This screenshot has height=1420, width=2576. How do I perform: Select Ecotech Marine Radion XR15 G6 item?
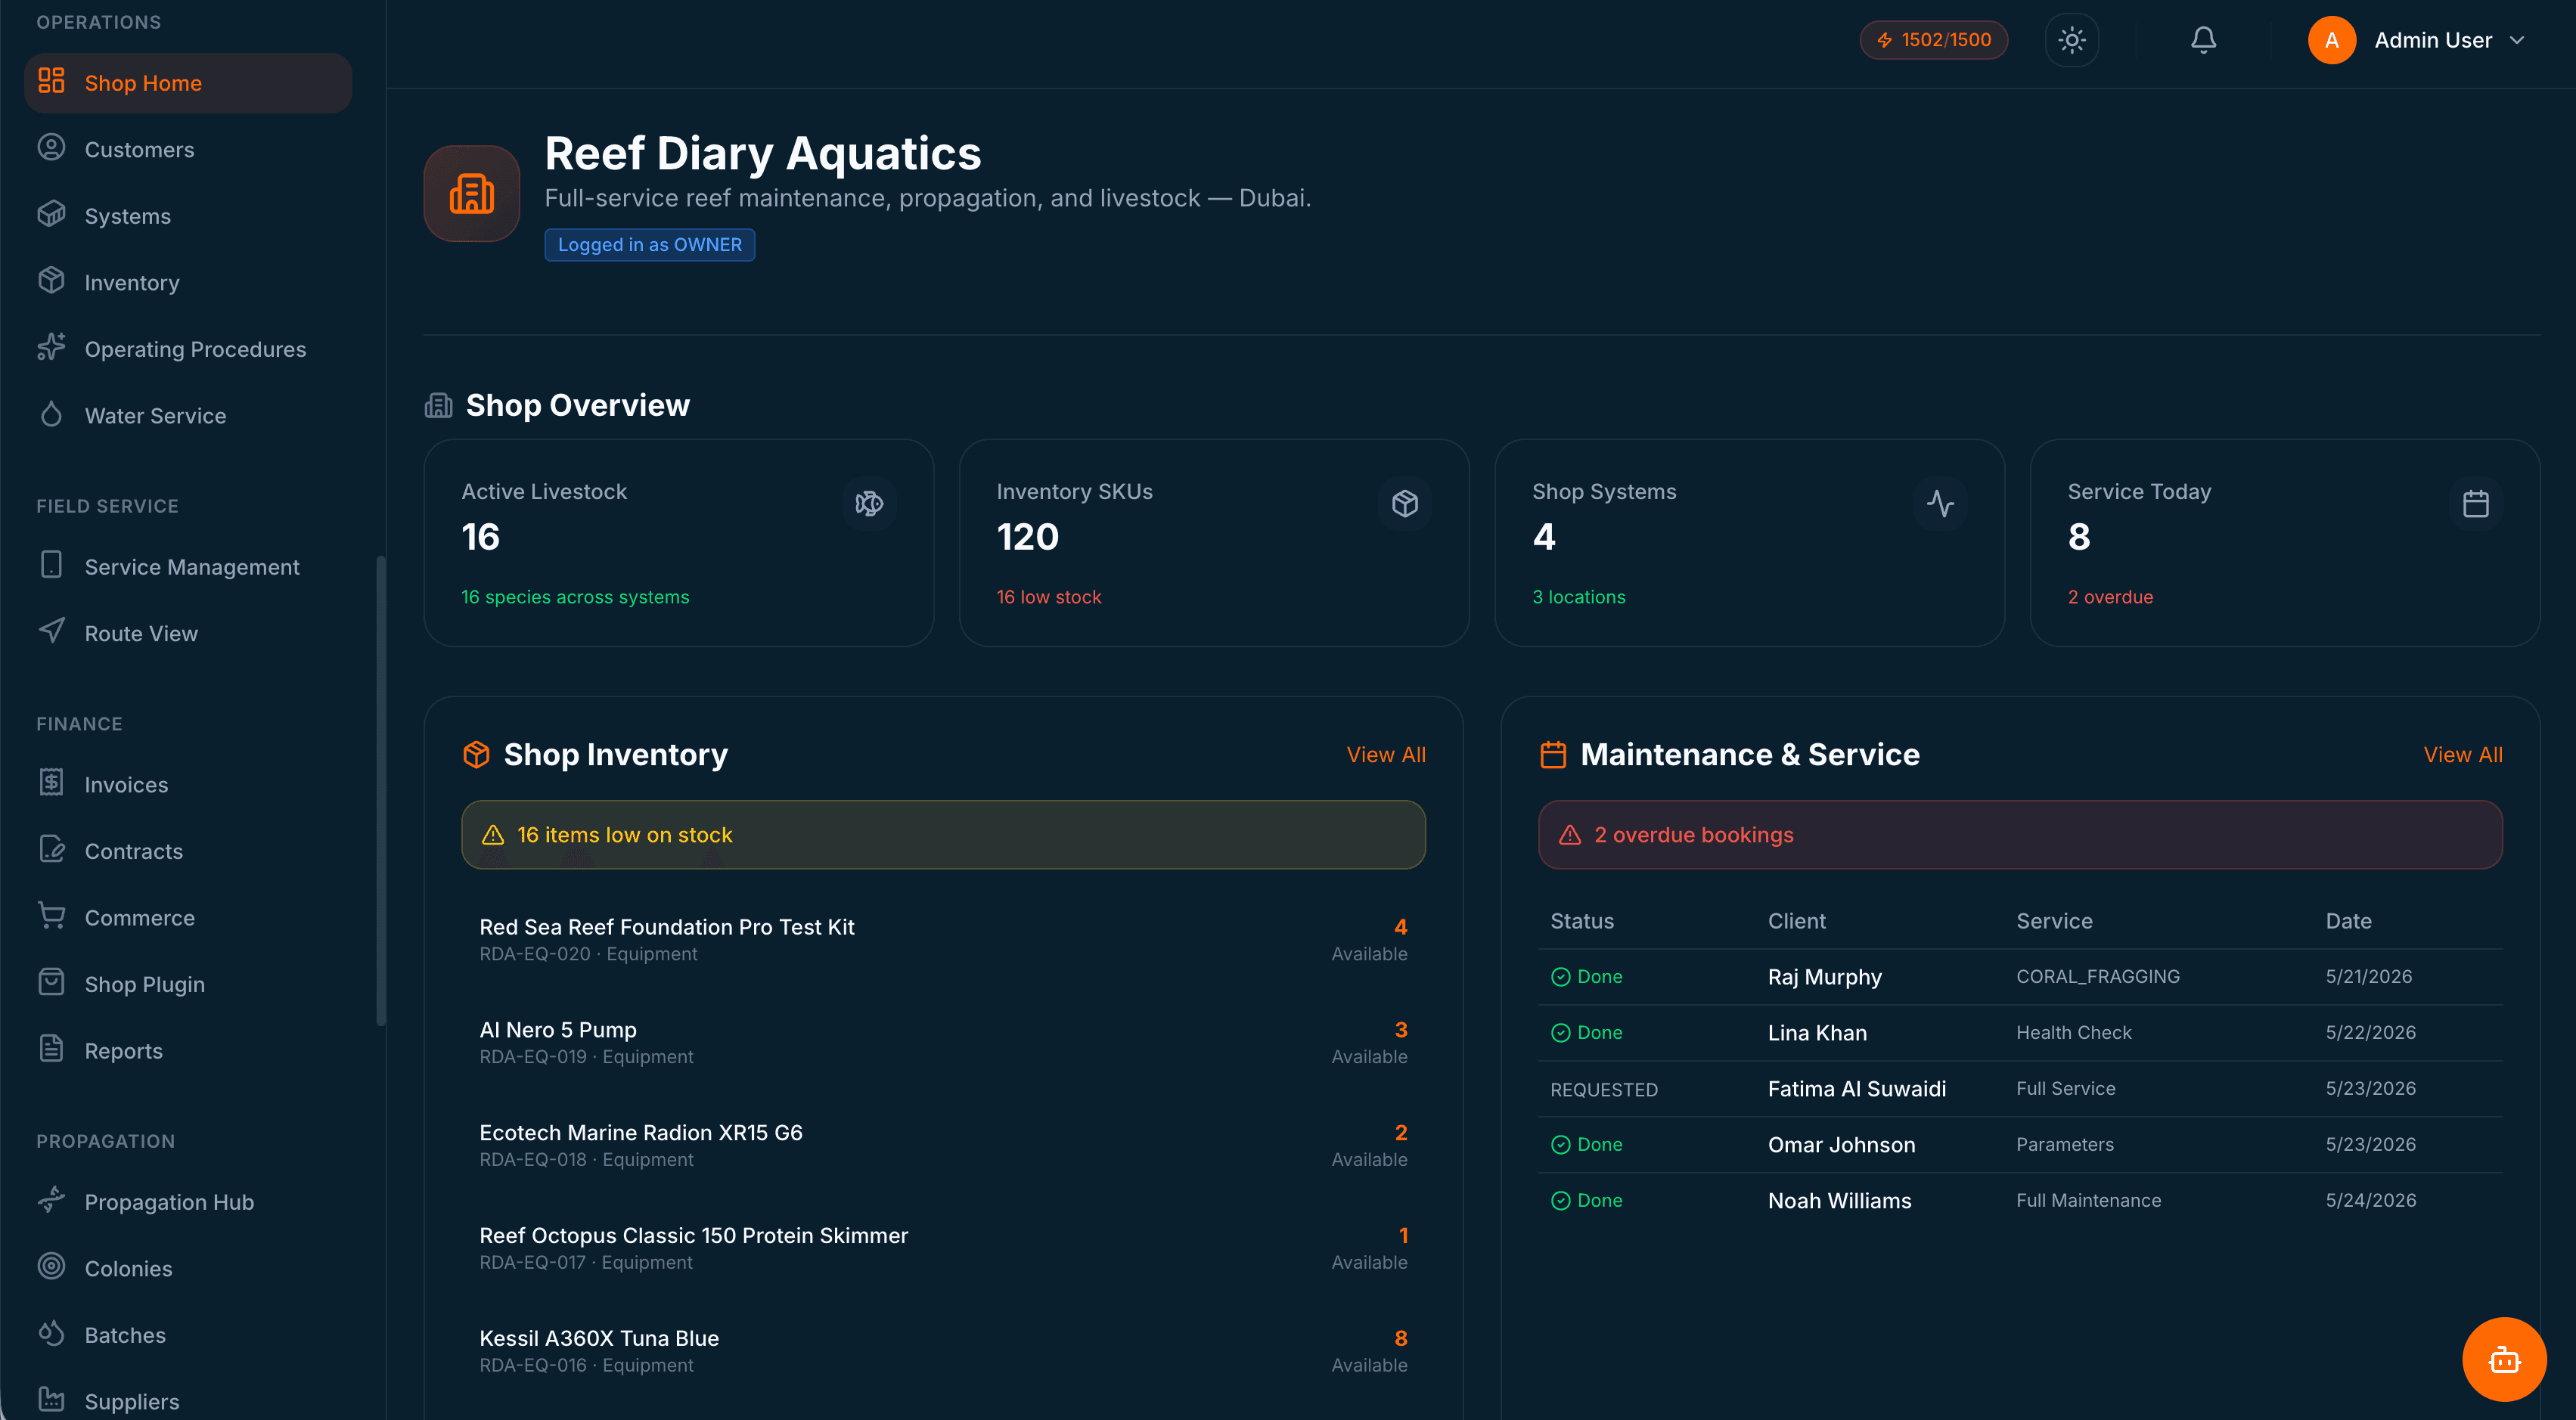coord(943,1145)
